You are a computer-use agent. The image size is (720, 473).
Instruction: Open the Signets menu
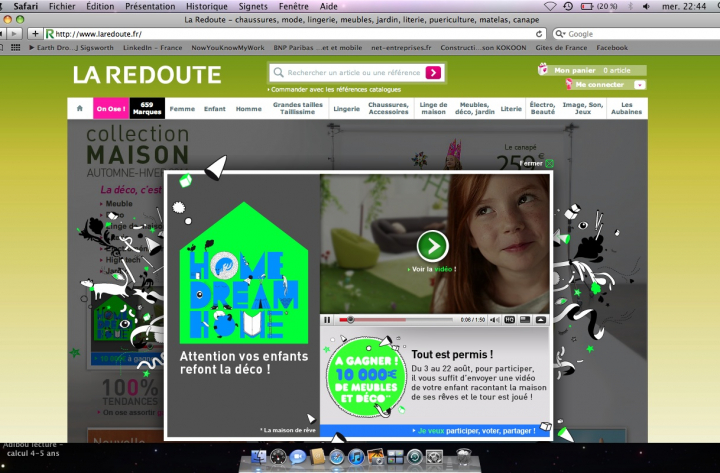tap(253, 6)
